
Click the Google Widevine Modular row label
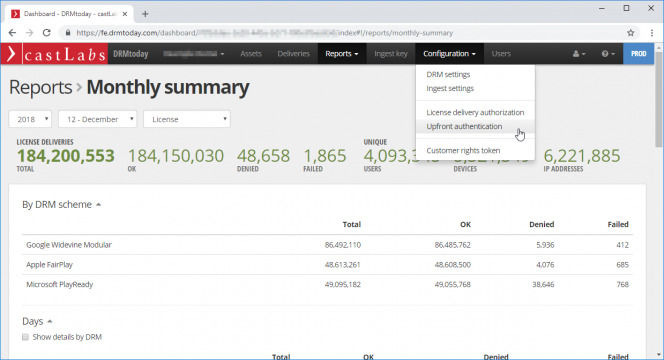tap(69, 245)
